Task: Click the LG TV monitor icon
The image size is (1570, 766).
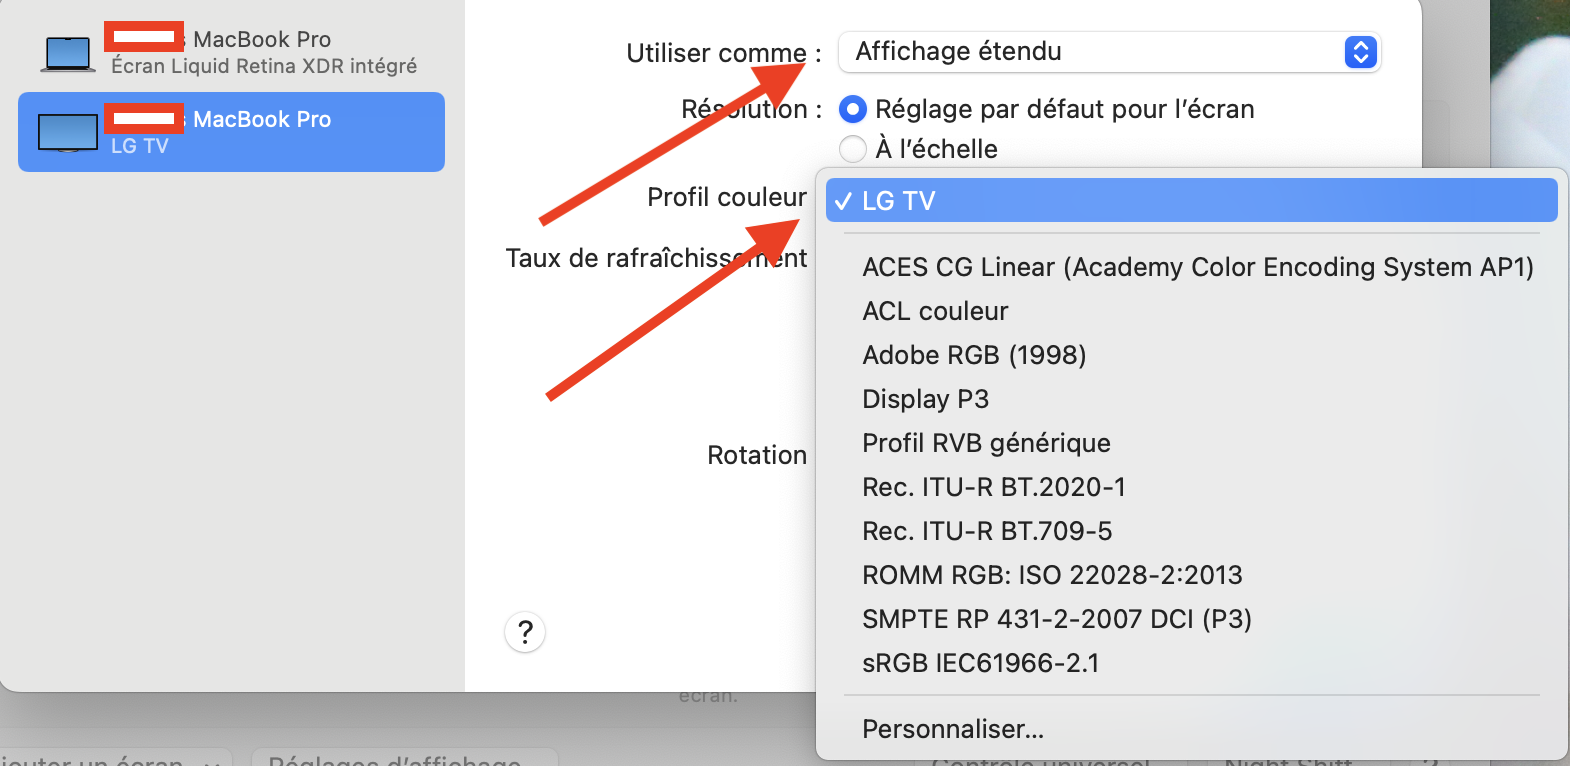Action: (x=68, y=132)
